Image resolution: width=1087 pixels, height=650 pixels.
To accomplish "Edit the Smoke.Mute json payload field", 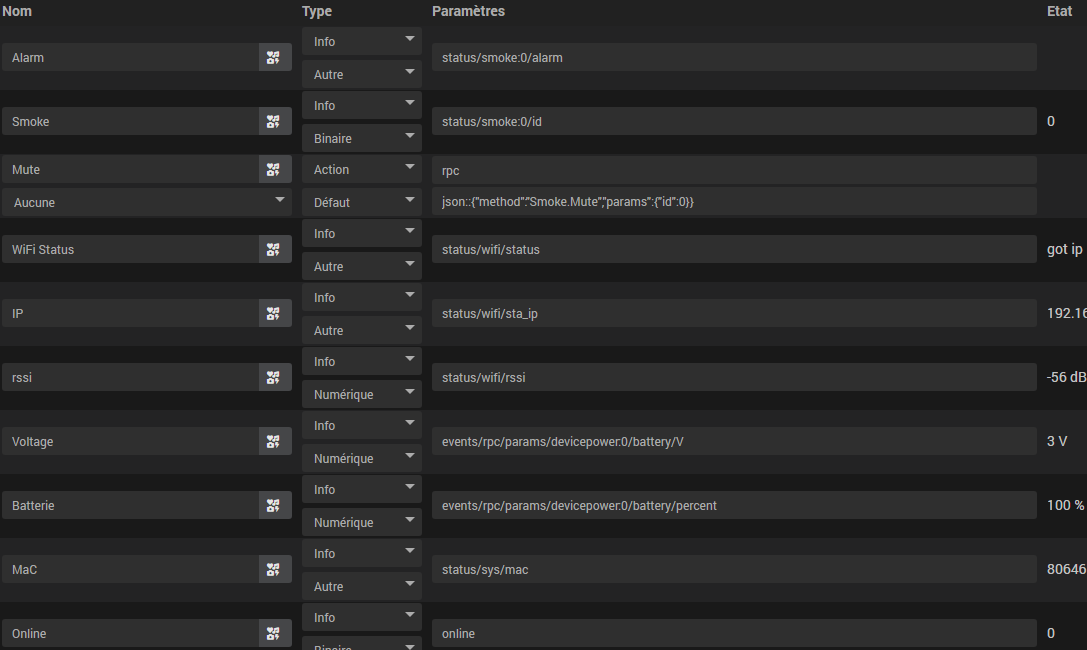I will [x=734, y=202].
